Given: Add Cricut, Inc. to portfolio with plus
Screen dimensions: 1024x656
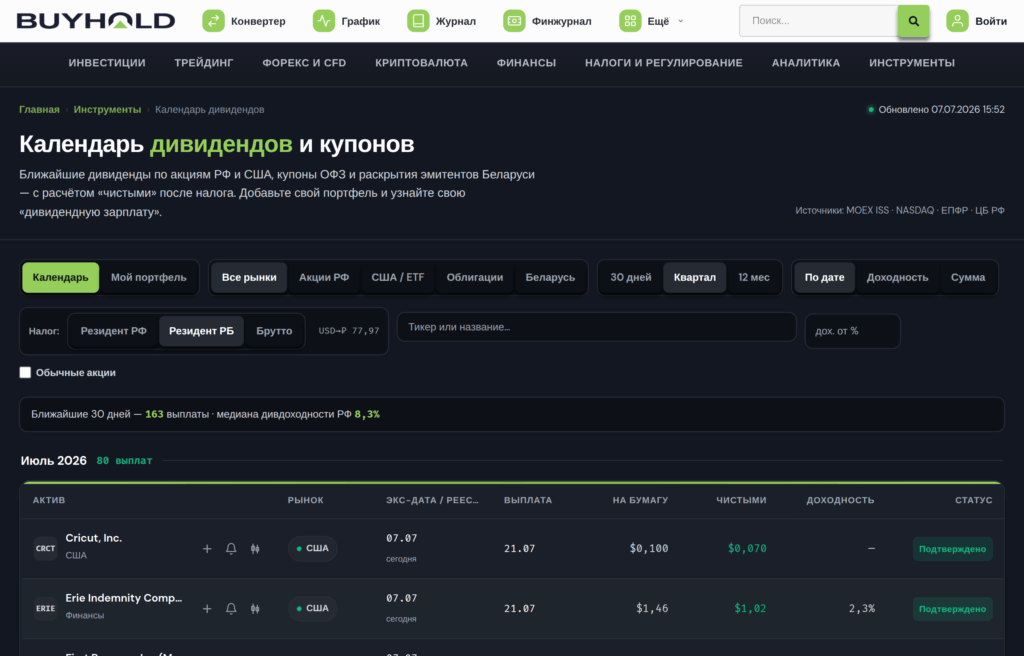Looking at the screenshot, I should point(207,549).
